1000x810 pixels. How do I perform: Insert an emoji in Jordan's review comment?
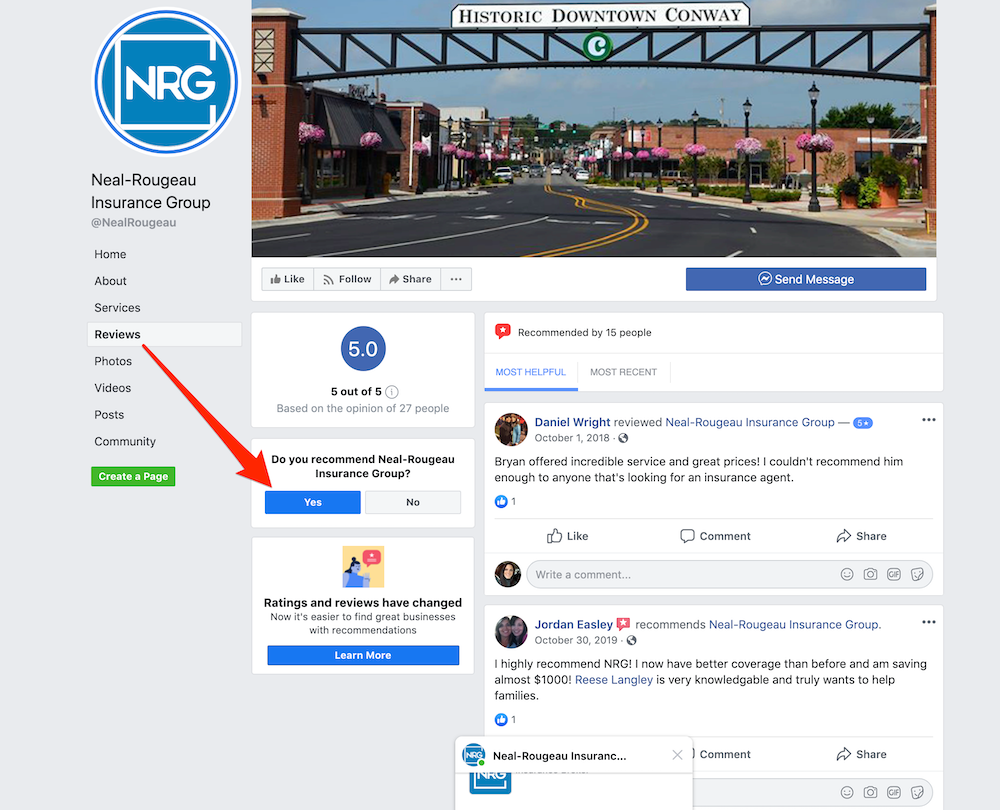click(847, 793)
